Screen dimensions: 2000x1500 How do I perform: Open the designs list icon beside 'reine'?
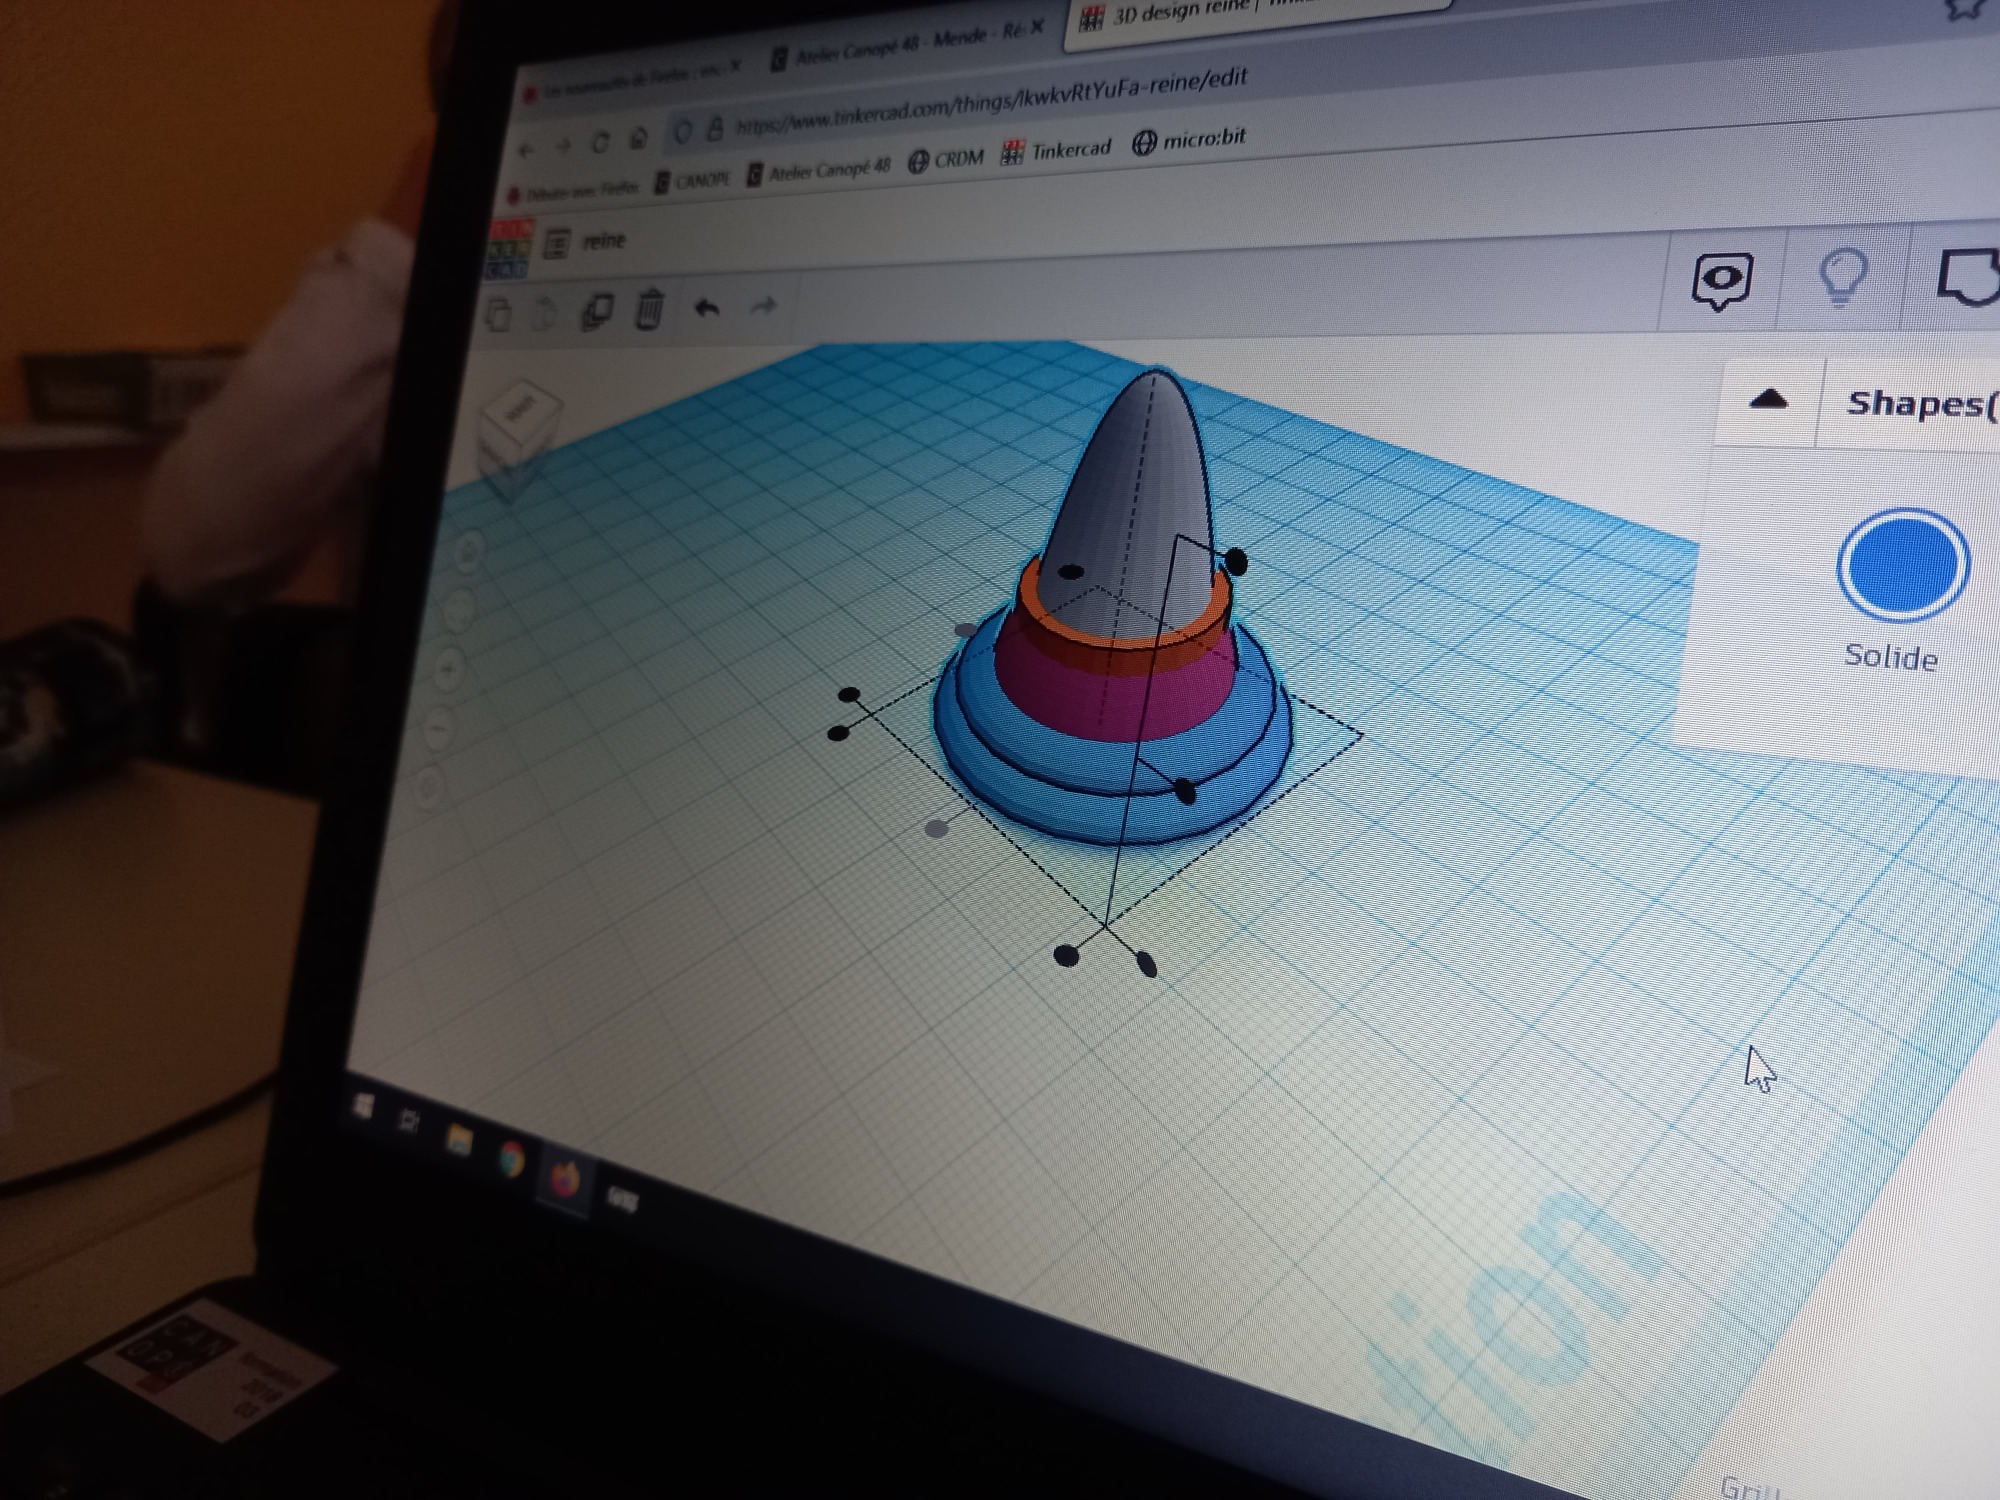(557, 243)
